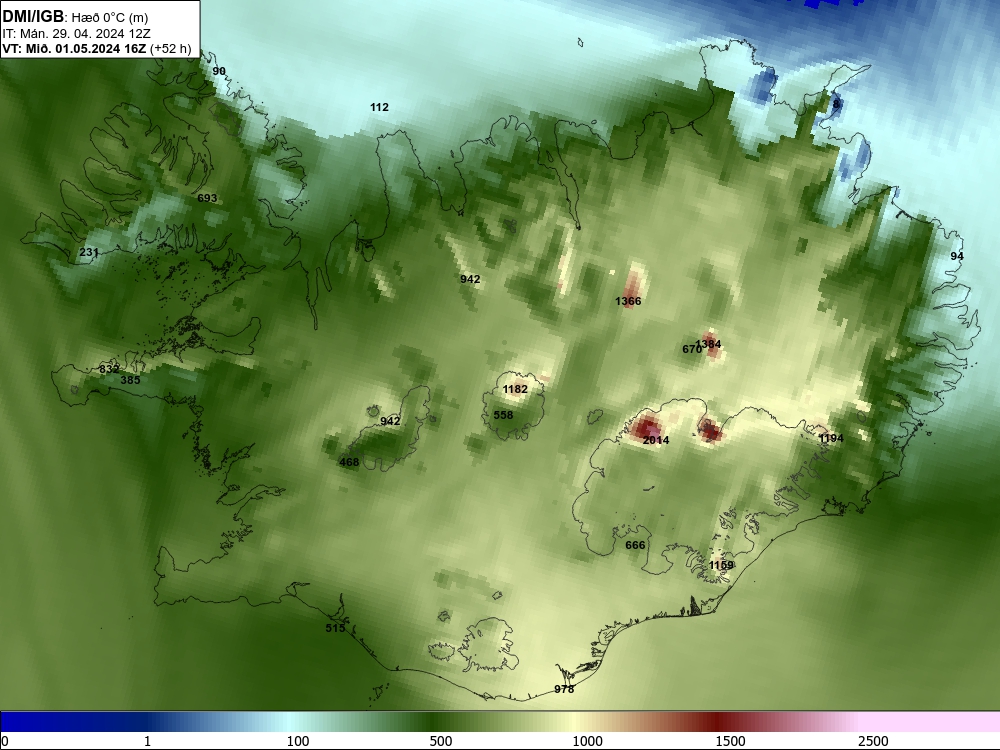The width and height of the screenshot is (1000, 750).
Task: Click the 'VT: Mið. 01.05.2024 16Z' line
Action: pyautogui.click(x=74, y=48)
